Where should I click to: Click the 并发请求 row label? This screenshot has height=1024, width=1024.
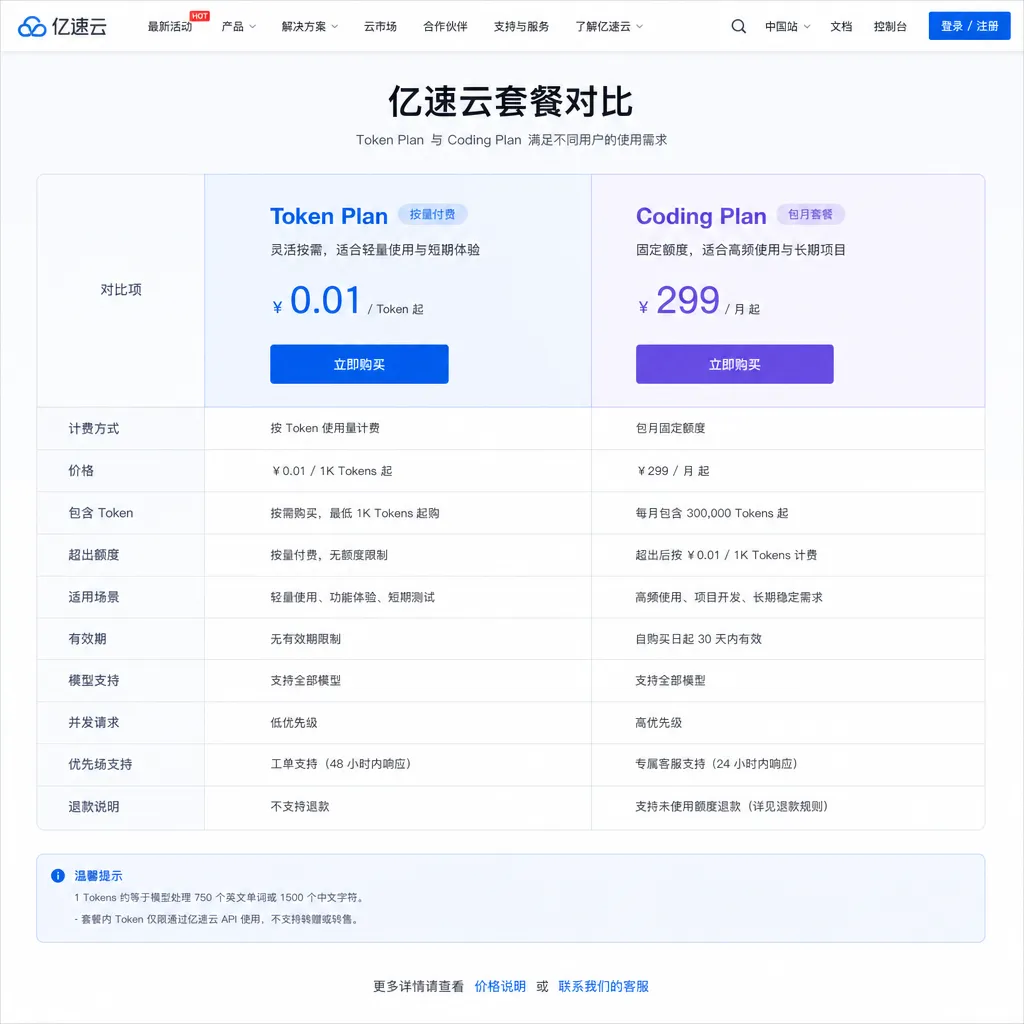point(93,722)
